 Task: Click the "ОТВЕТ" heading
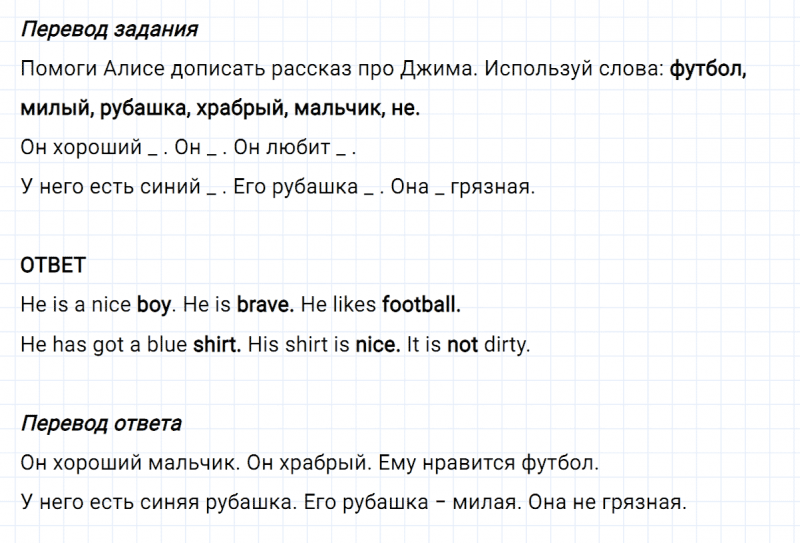point(53,266)
